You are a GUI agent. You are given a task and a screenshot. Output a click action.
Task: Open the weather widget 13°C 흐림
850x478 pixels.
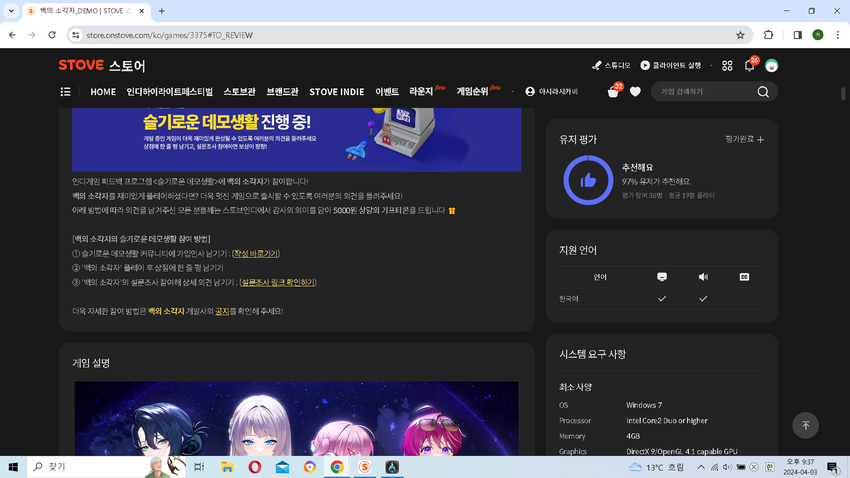point(656,467)
